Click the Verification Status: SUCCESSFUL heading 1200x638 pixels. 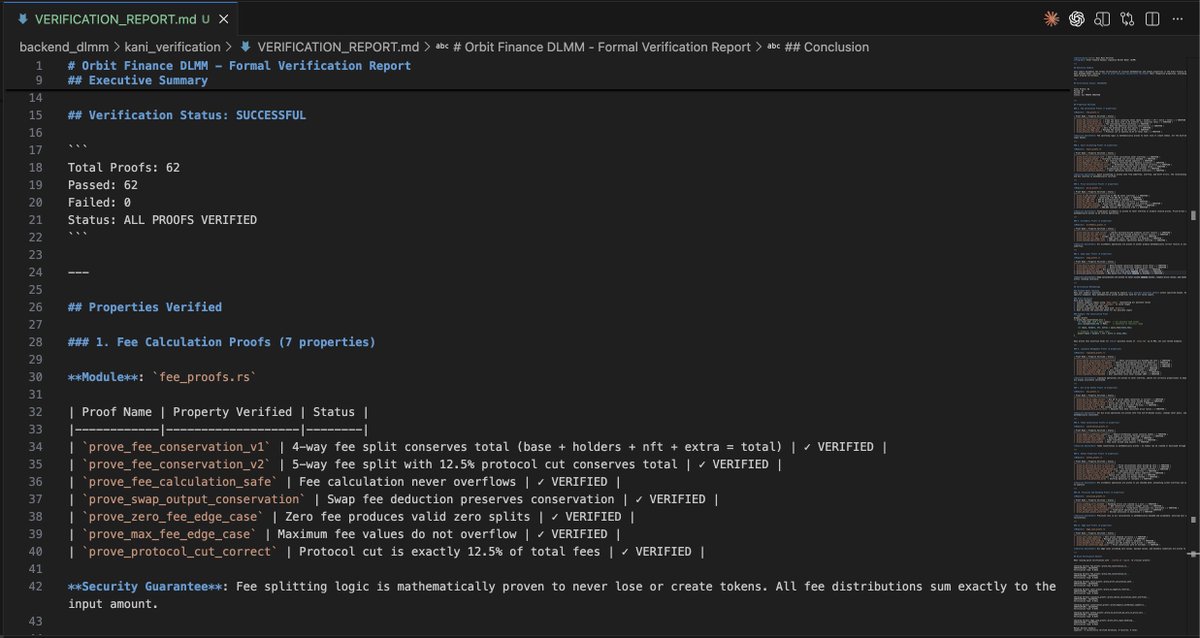[x=187, y=116]
